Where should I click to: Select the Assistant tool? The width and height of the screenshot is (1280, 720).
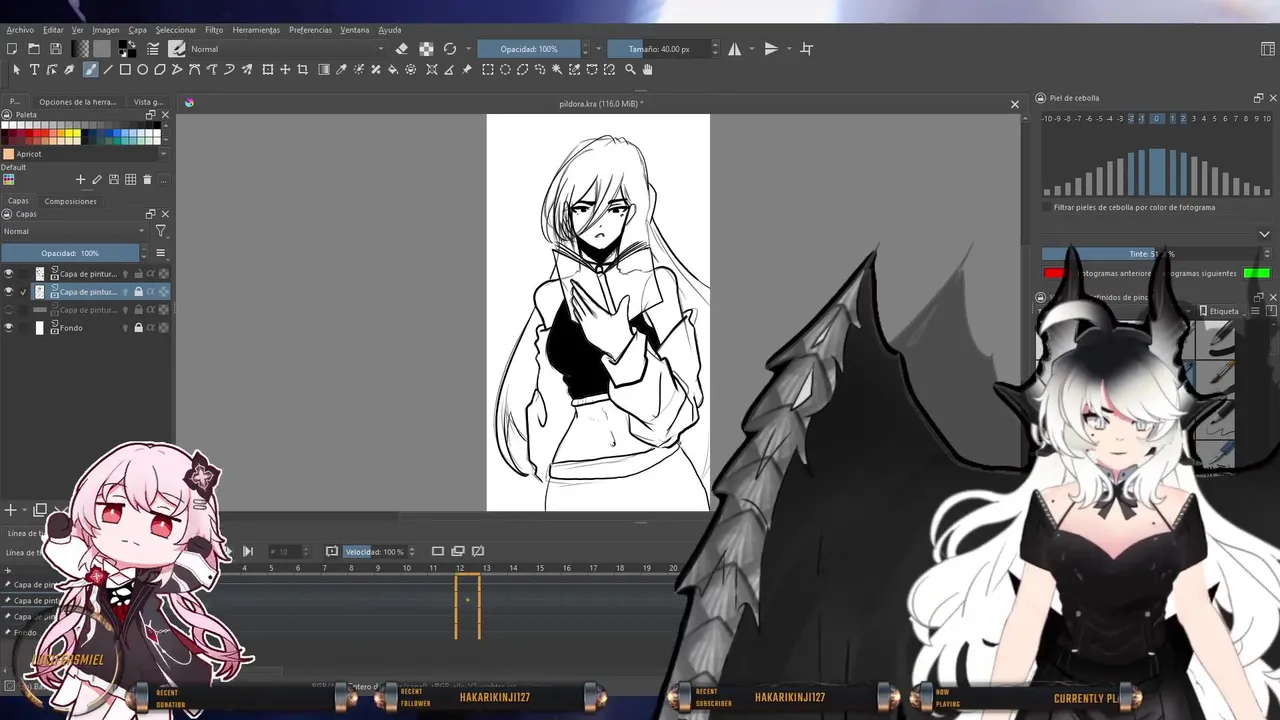[432, 69]
